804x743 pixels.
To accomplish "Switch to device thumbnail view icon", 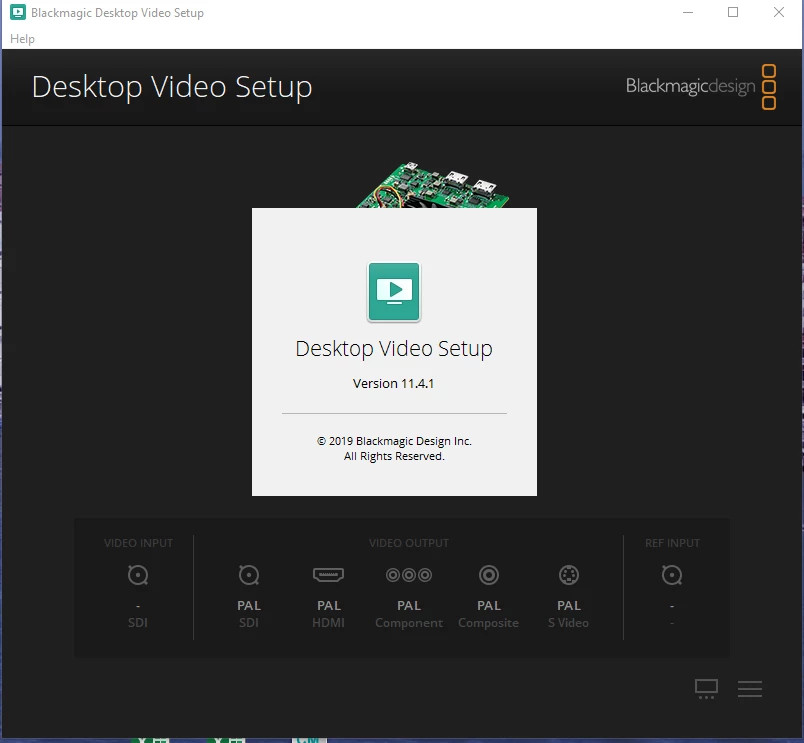I will (x=706, y=689).
